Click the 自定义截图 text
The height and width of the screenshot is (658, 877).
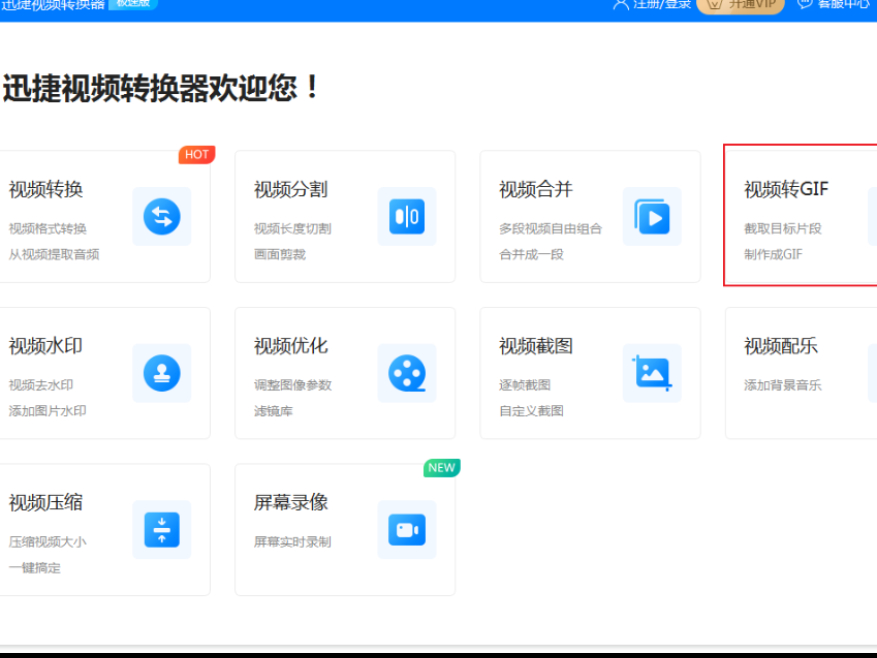click(x=531, y=411)
